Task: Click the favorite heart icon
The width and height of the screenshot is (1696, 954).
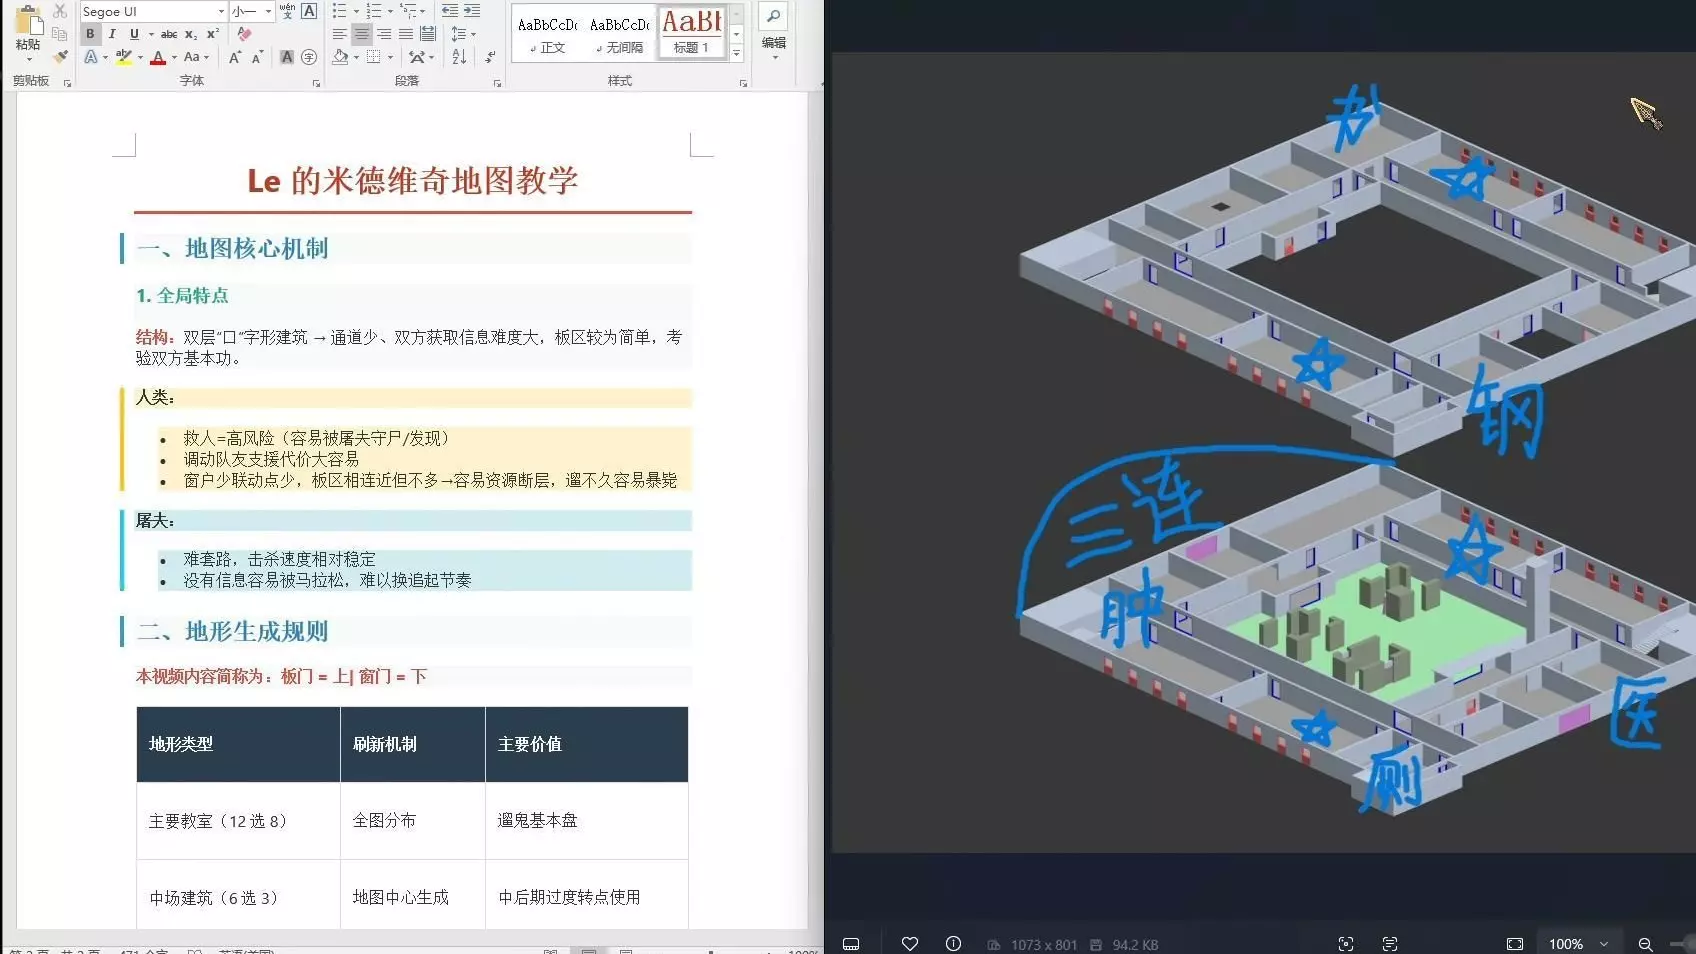Action: [x=910, y=944]
